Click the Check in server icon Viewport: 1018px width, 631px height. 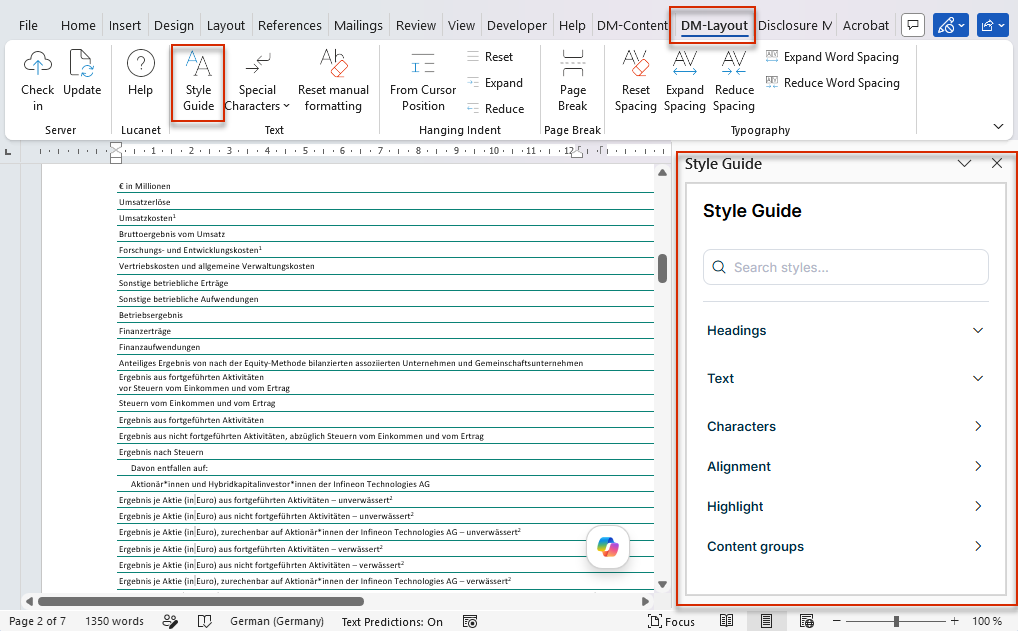pos(37,81)
